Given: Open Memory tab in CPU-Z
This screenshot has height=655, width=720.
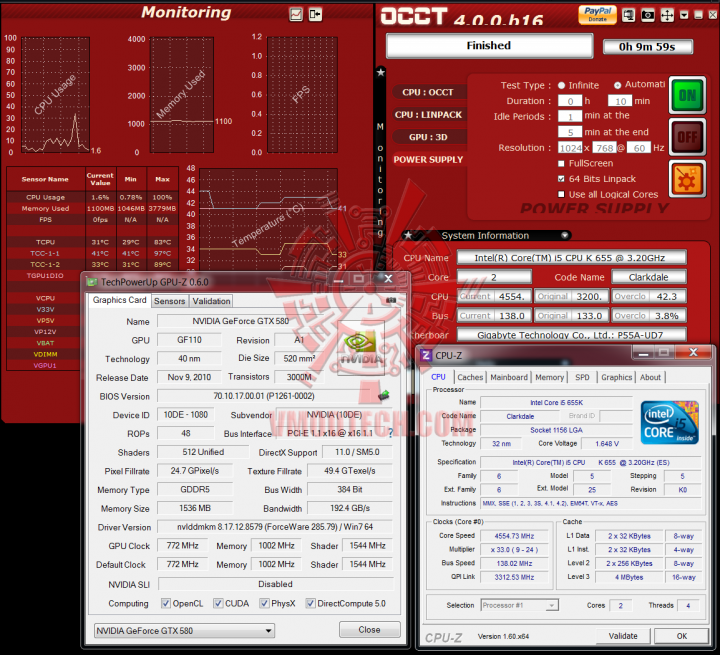Looking at the screenshot, I should pos(549,377).
